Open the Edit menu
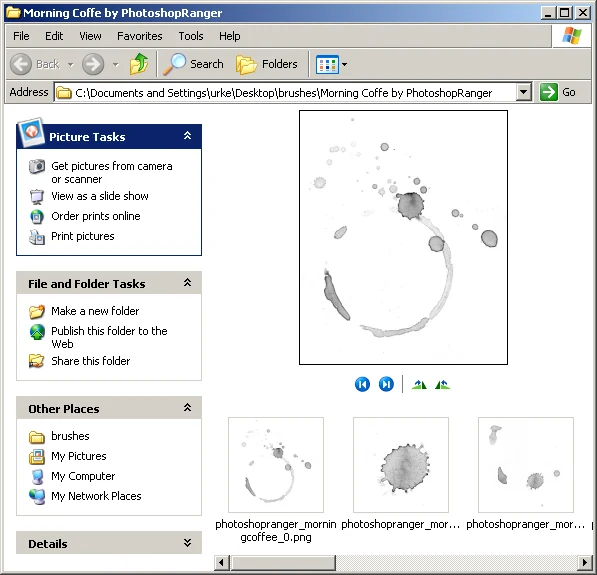597x575 pixels. click(54, 36)
